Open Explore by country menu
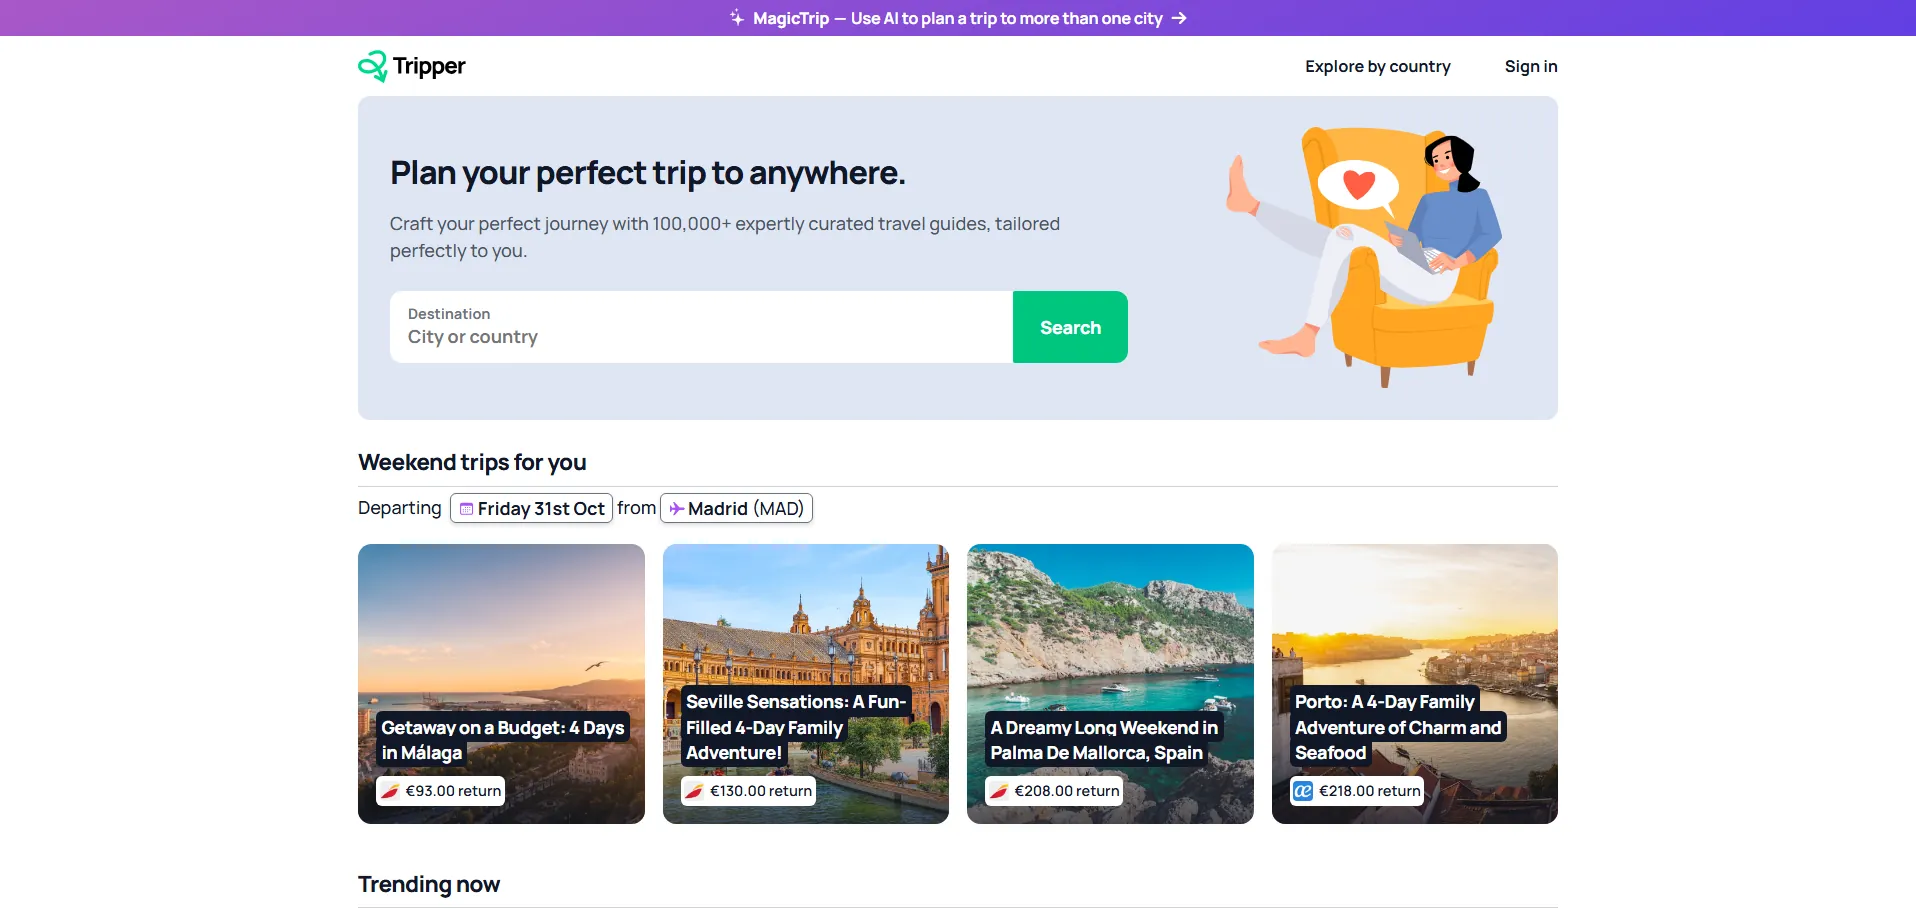This screenshot has height=909, width=1916. [x=1377, y=66]
